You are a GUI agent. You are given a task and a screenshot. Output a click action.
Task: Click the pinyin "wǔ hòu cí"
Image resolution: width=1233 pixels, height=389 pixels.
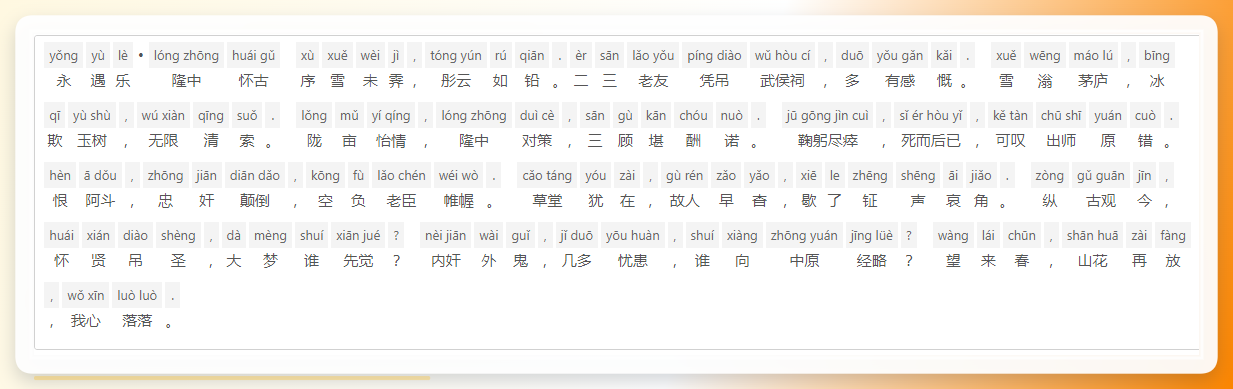(783, 55)
